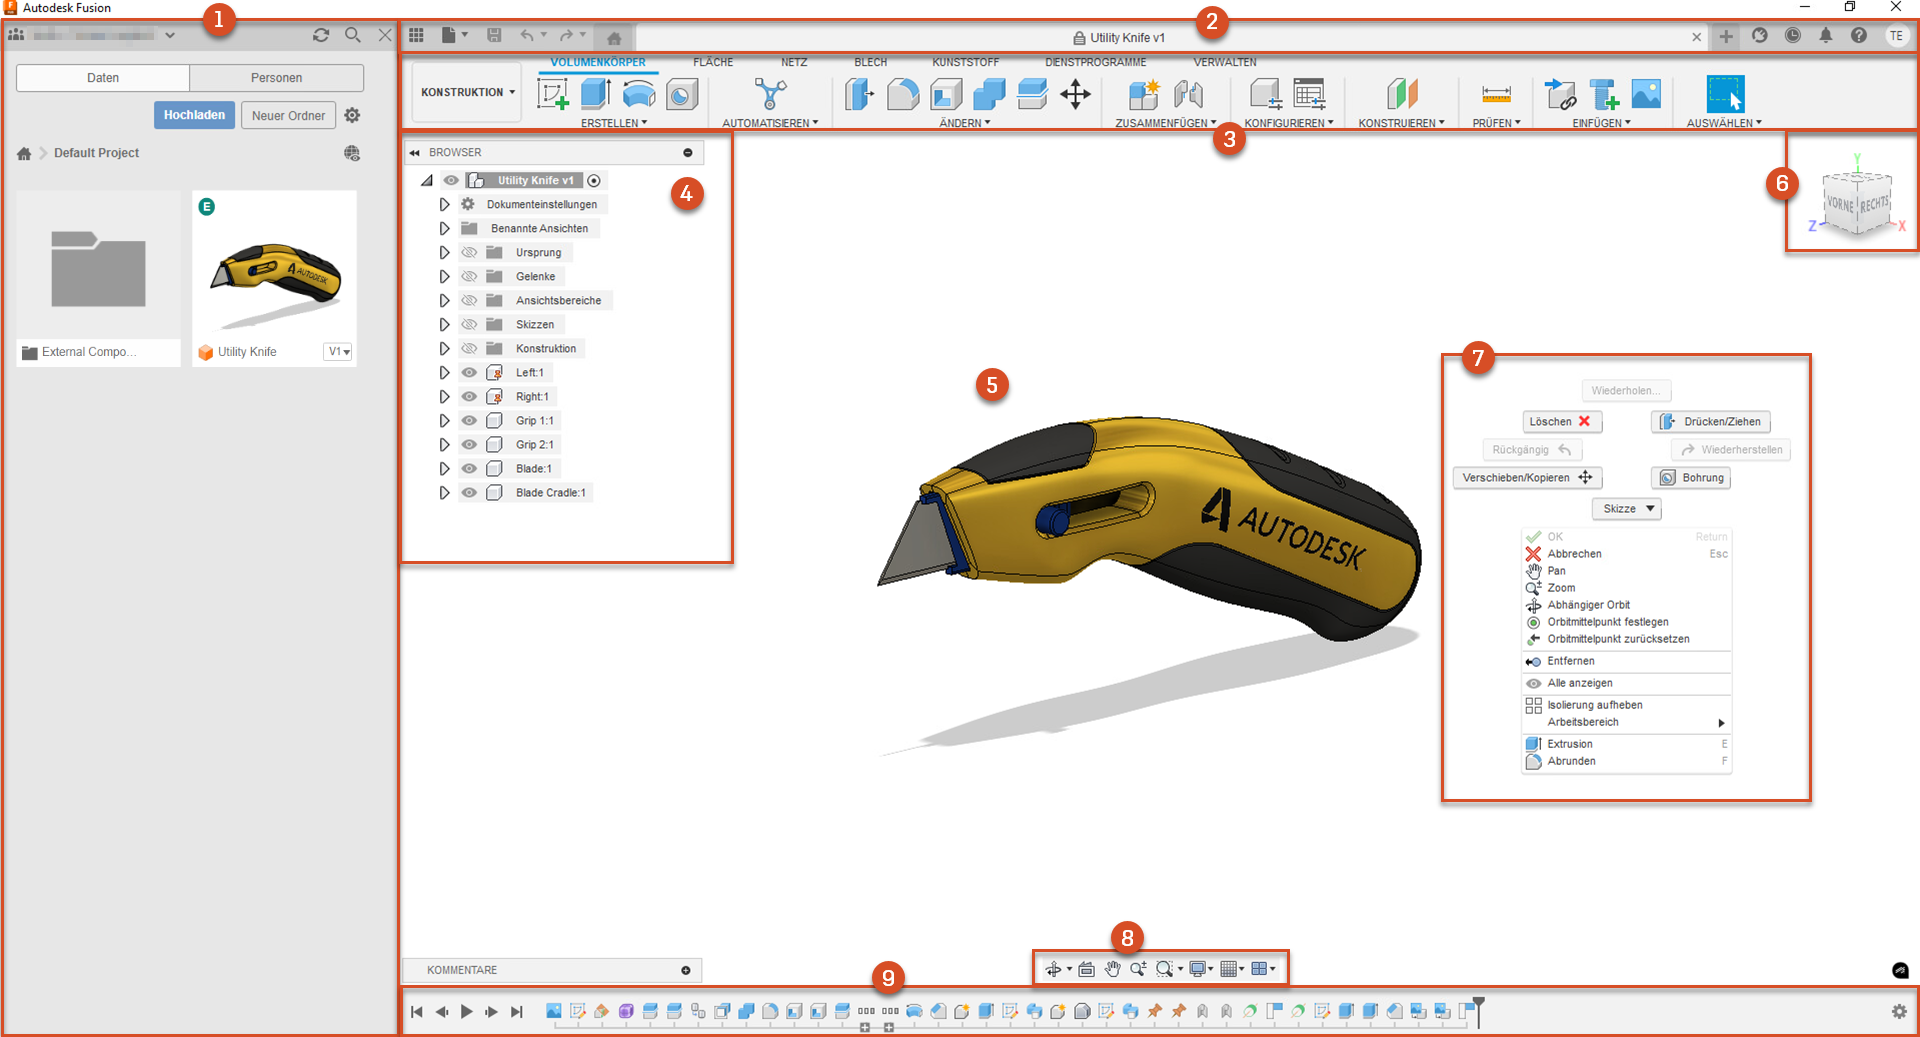This screenshot has width=1920, height=1037.
Task: Select Alle anzeigen in context menu
Action: point(1627,683)
